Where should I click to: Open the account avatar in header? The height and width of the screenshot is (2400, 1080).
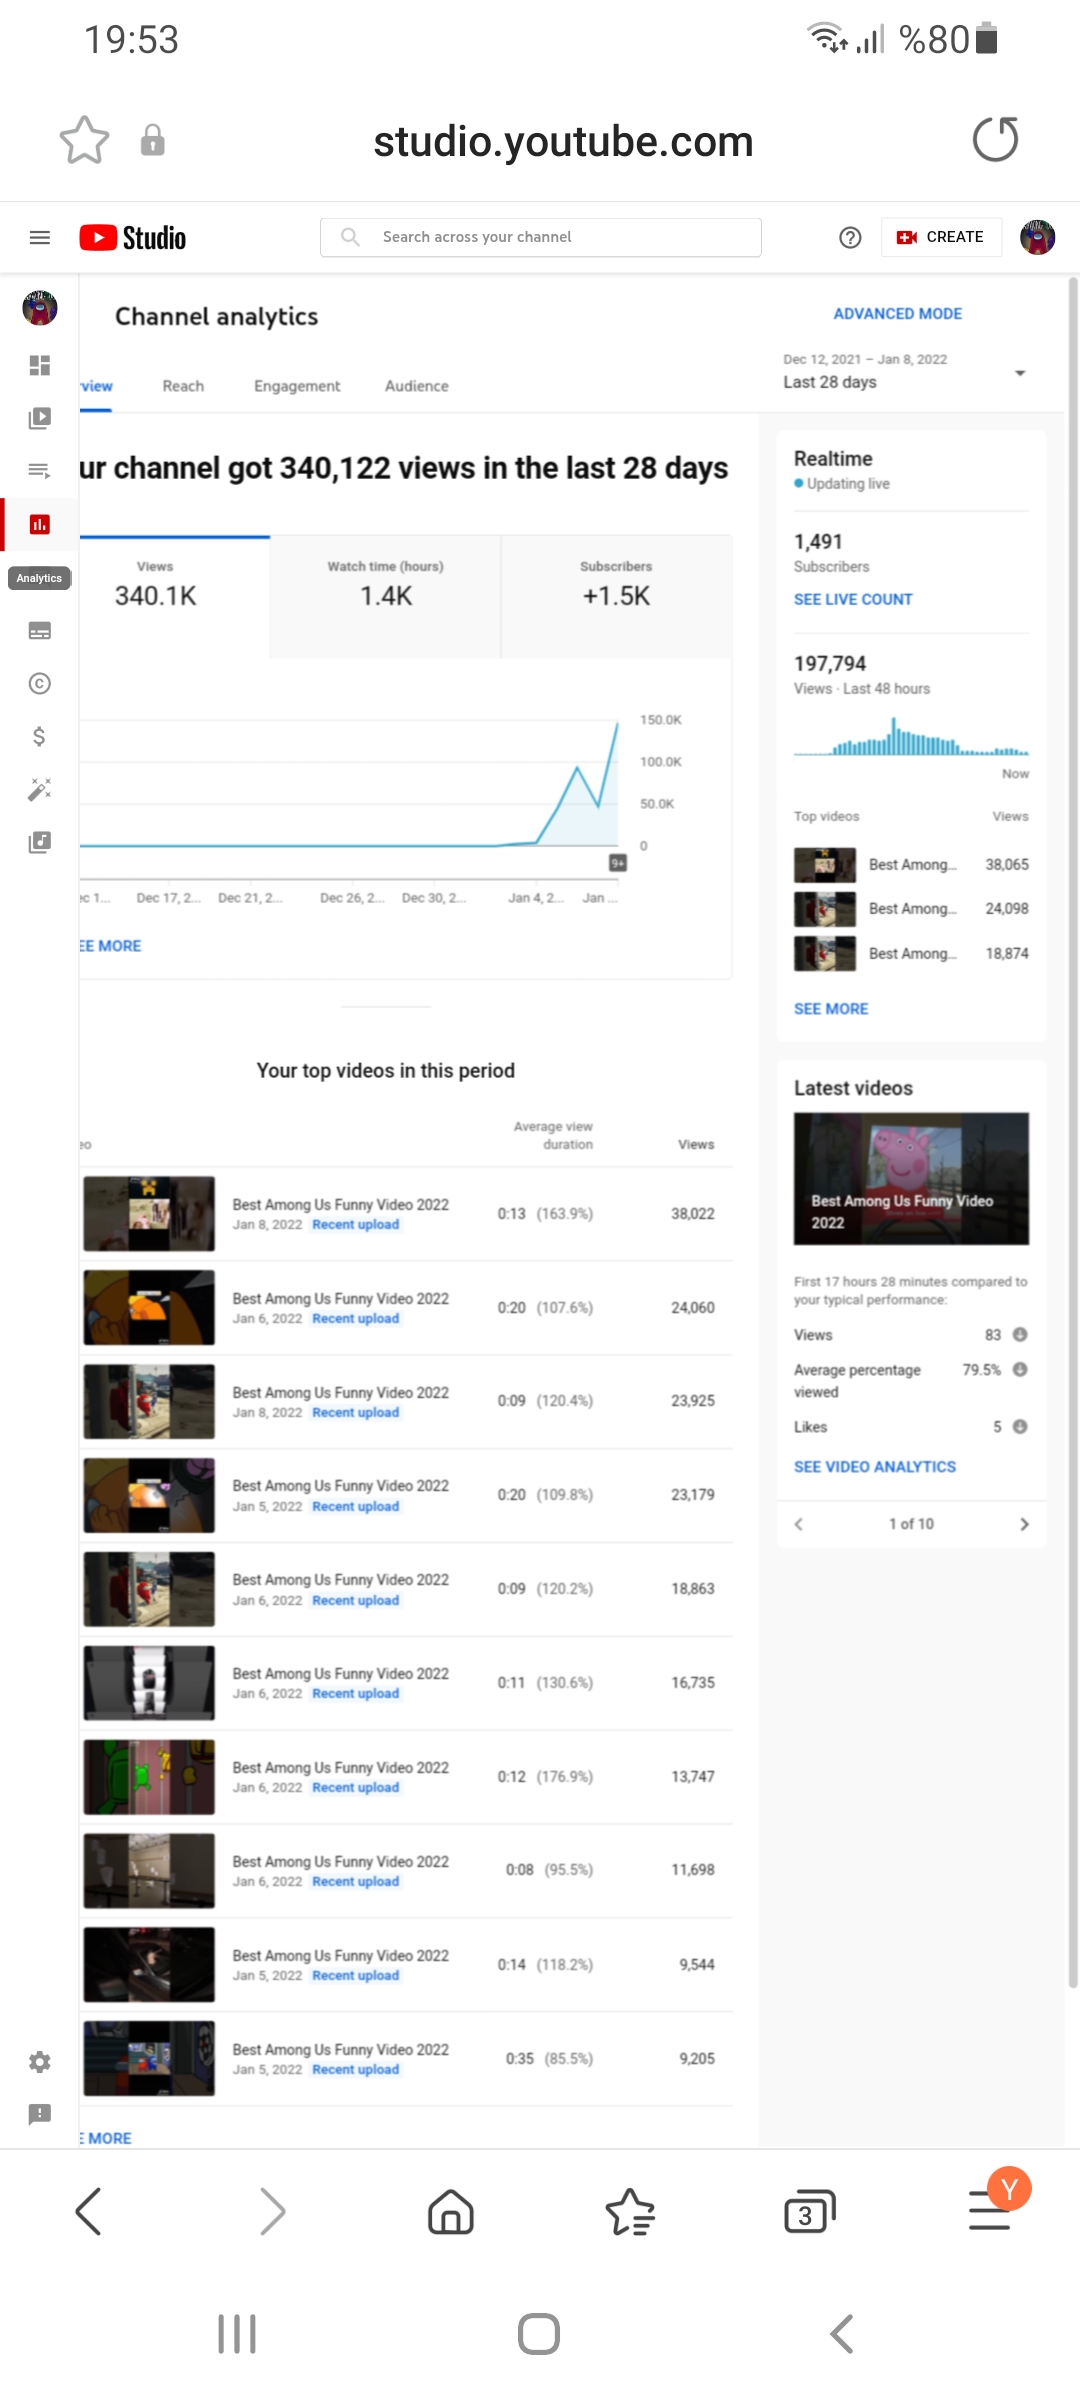1037,237
